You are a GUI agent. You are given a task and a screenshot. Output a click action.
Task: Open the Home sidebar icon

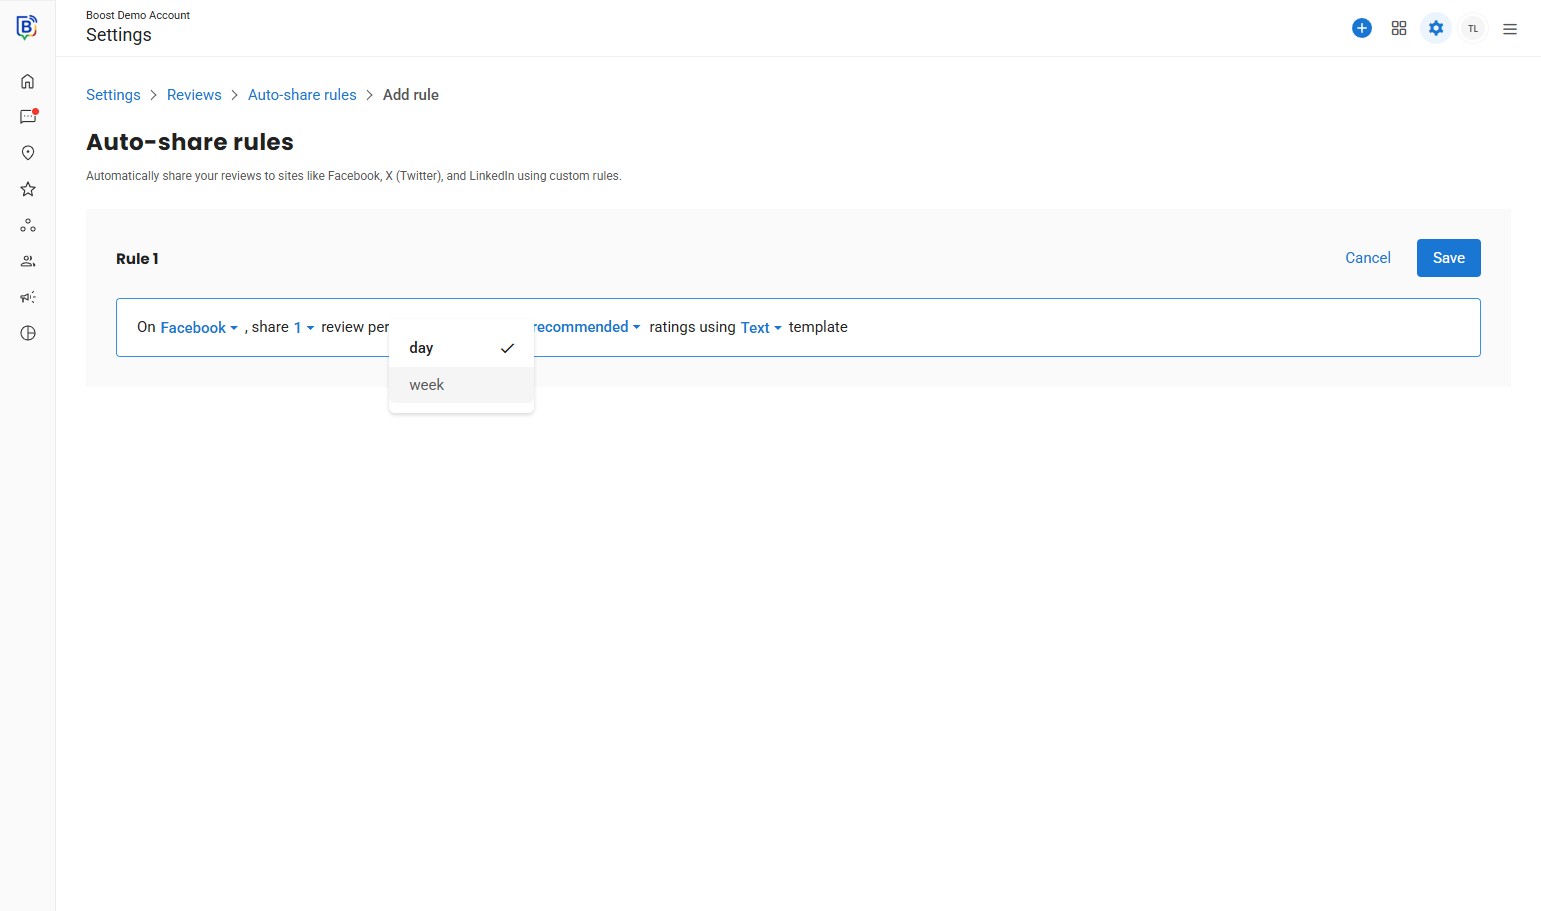coord(28,82)
